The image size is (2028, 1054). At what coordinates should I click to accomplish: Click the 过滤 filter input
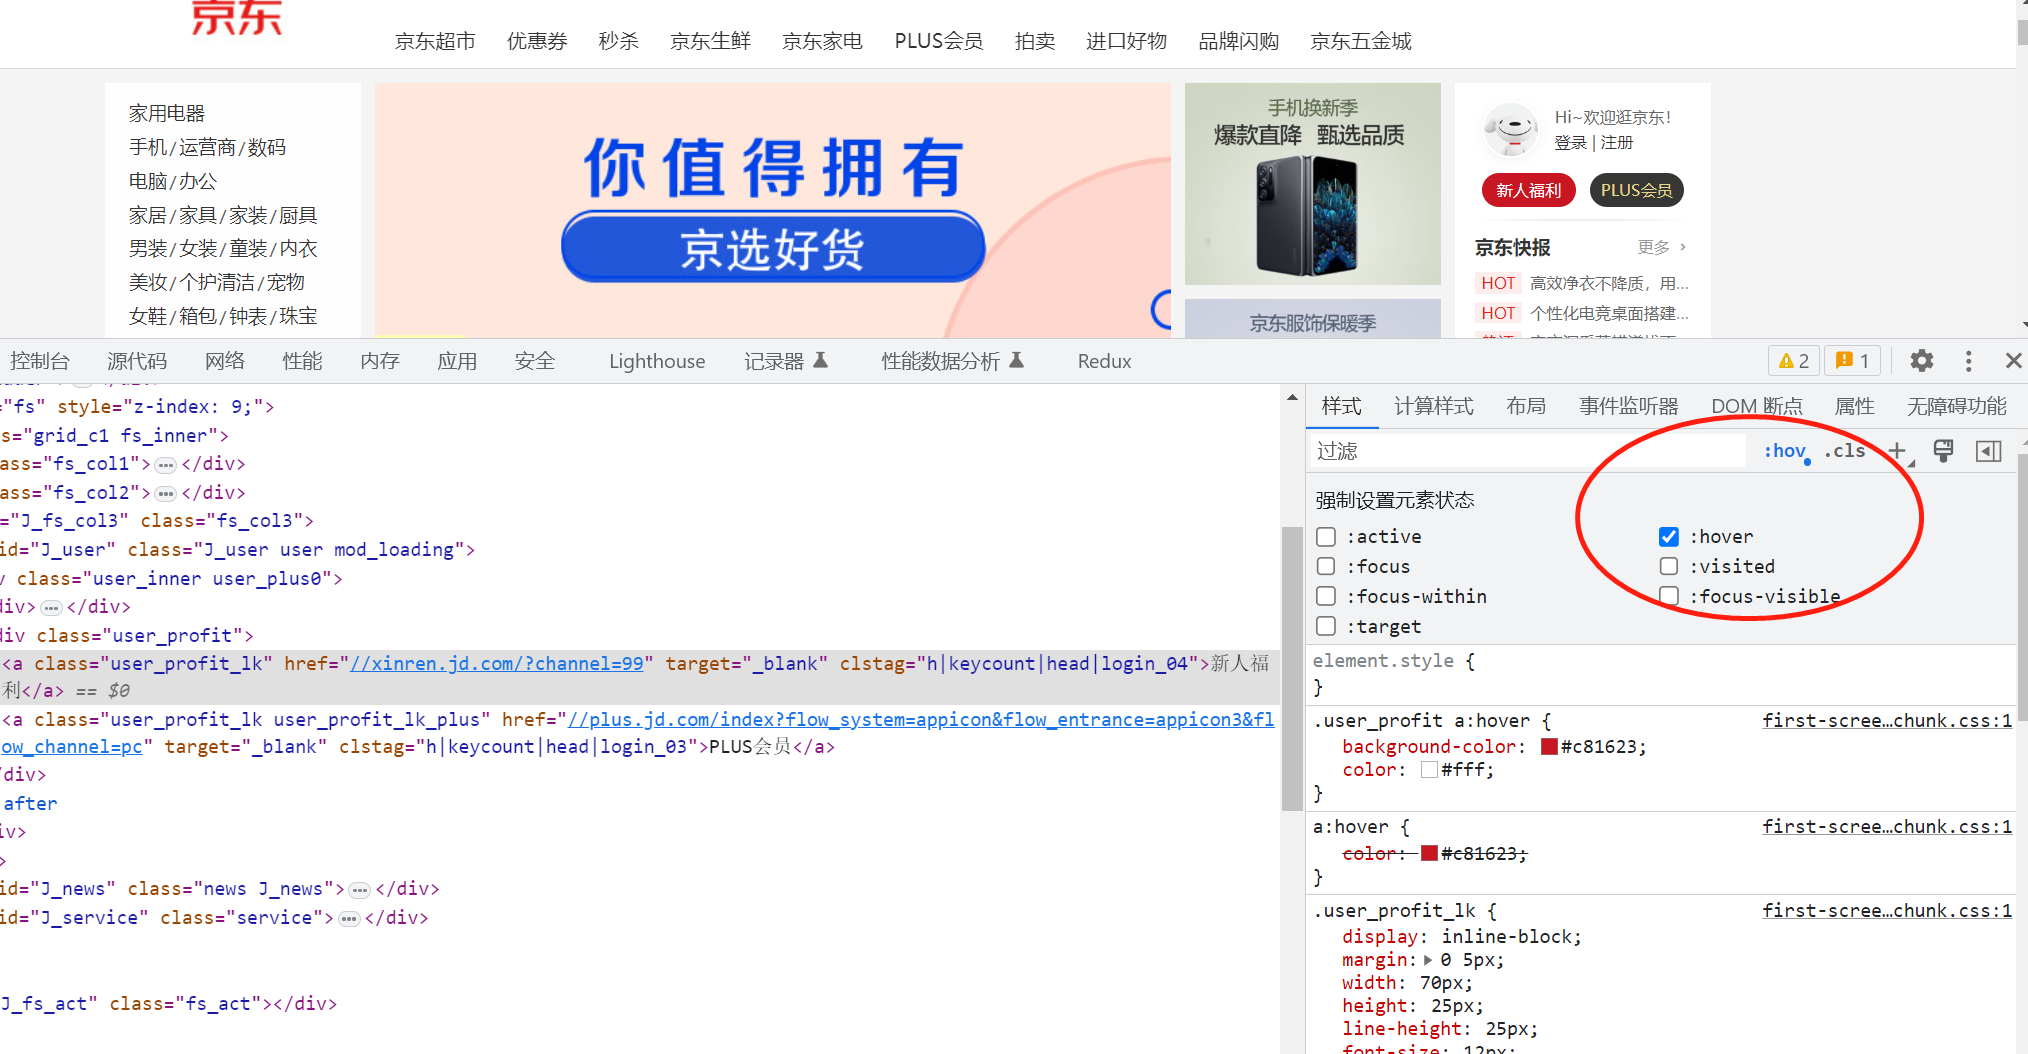[1528, 451]
